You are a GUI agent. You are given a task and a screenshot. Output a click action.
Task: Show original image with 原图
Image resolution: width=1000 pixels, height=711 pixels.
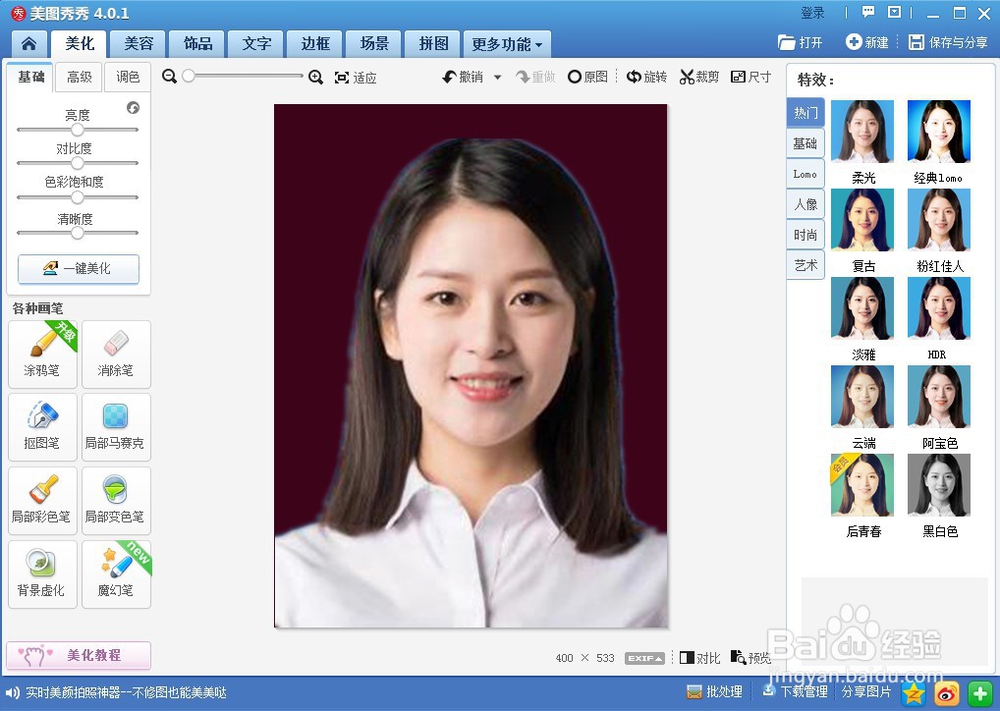pyautogui.click(x=587, y=77)
